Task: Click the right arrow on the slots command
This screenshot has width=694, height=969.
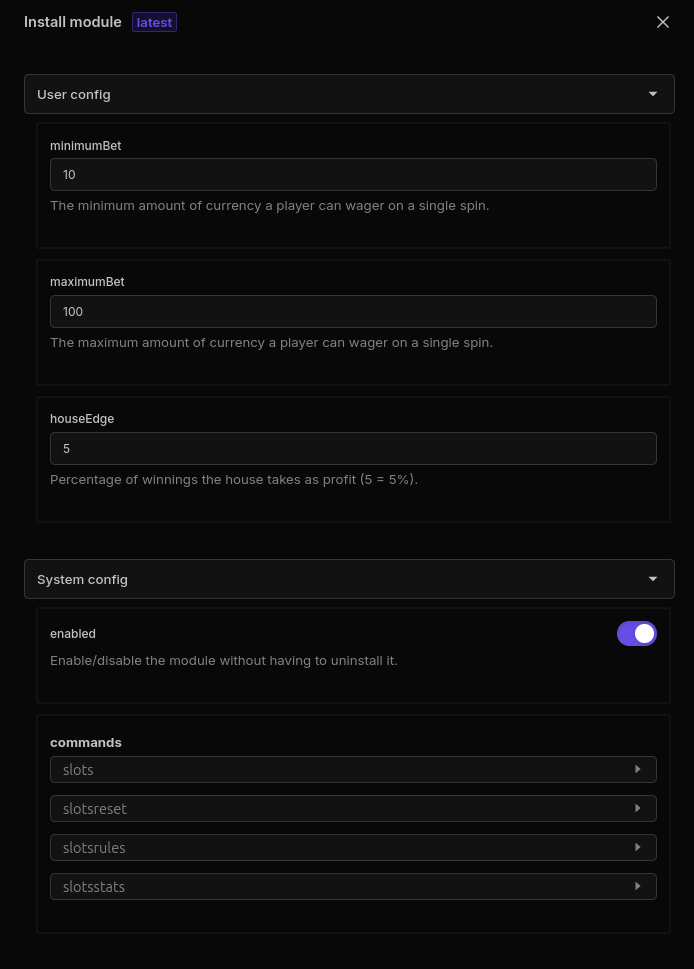Action: (x=638, y=769)
